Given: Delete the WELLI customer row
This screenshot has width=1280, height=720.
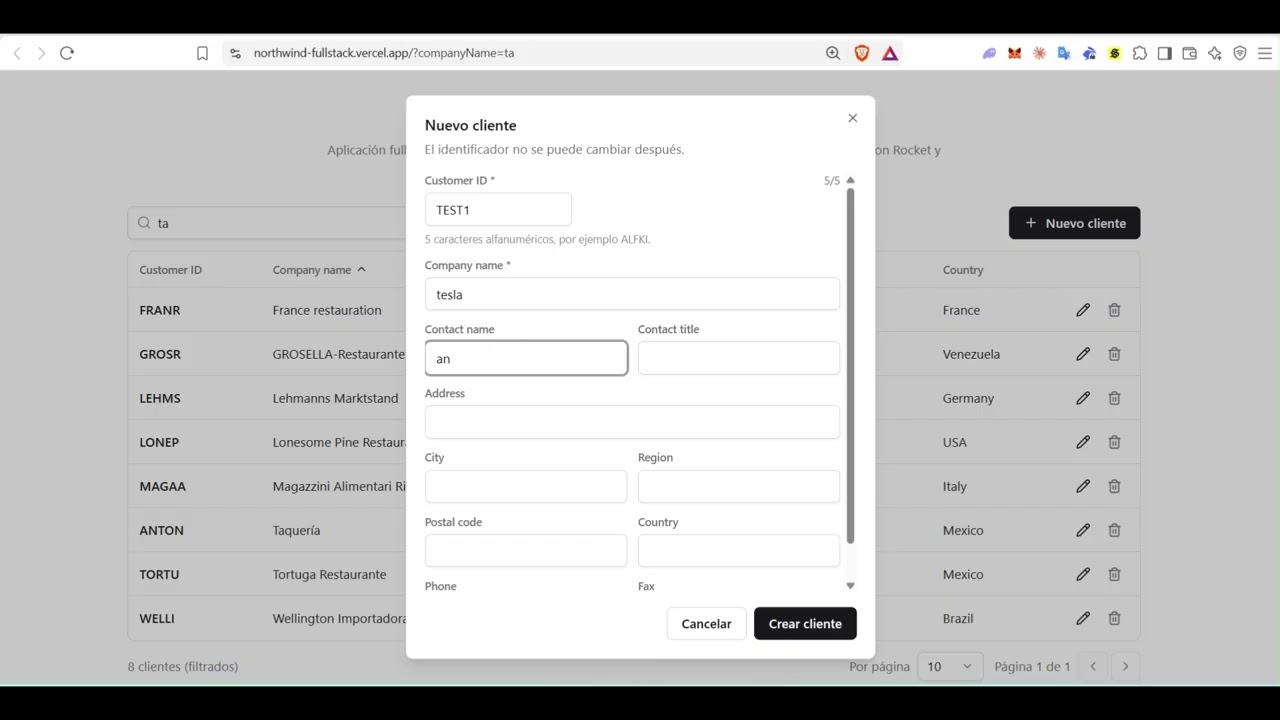Looking at the screenshot, I should pyautogui.click(x=1114, y=618).
